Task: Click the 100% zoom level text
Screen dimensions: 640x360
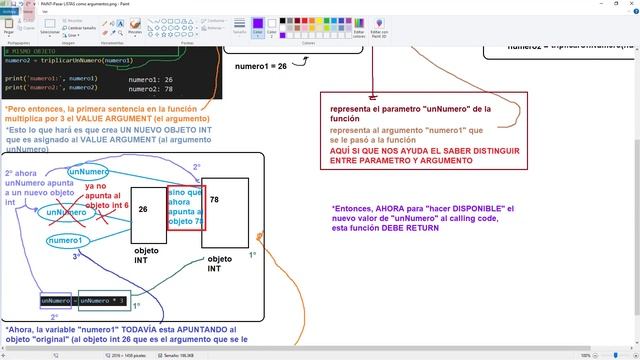Action: click(585, 356)
